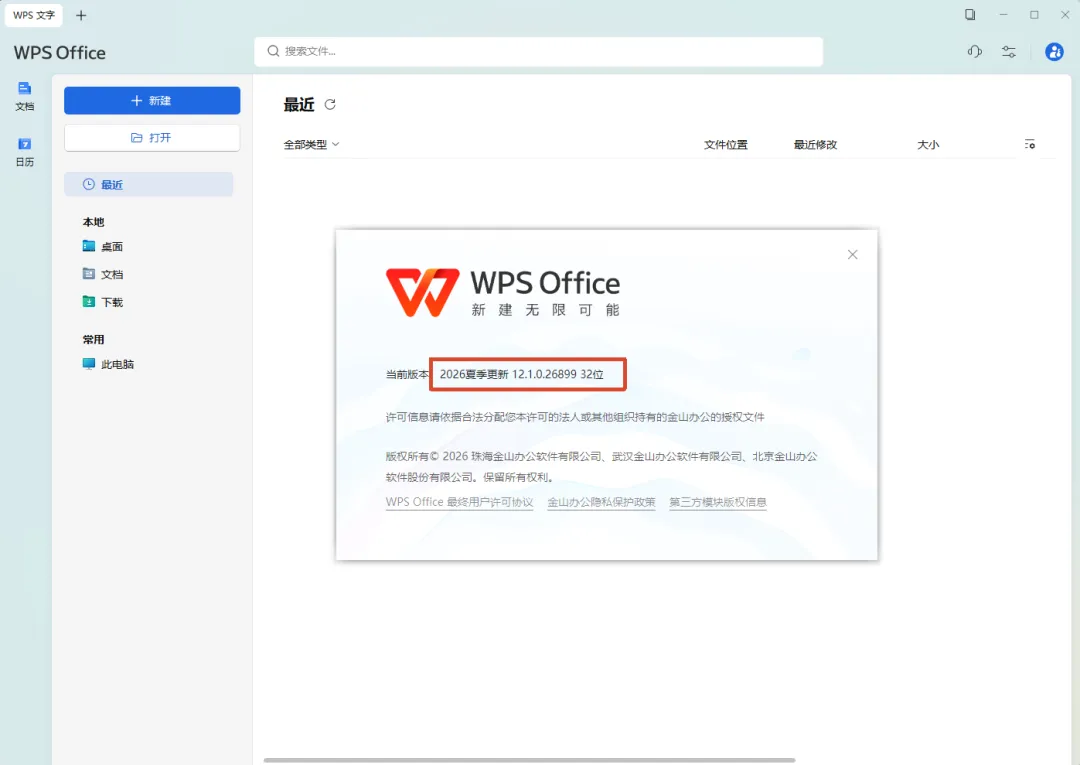This screenshot has height=765, width=1080.
Task: Open the 日历 calendar sidebar icon
Action: [x=25, y=151]
